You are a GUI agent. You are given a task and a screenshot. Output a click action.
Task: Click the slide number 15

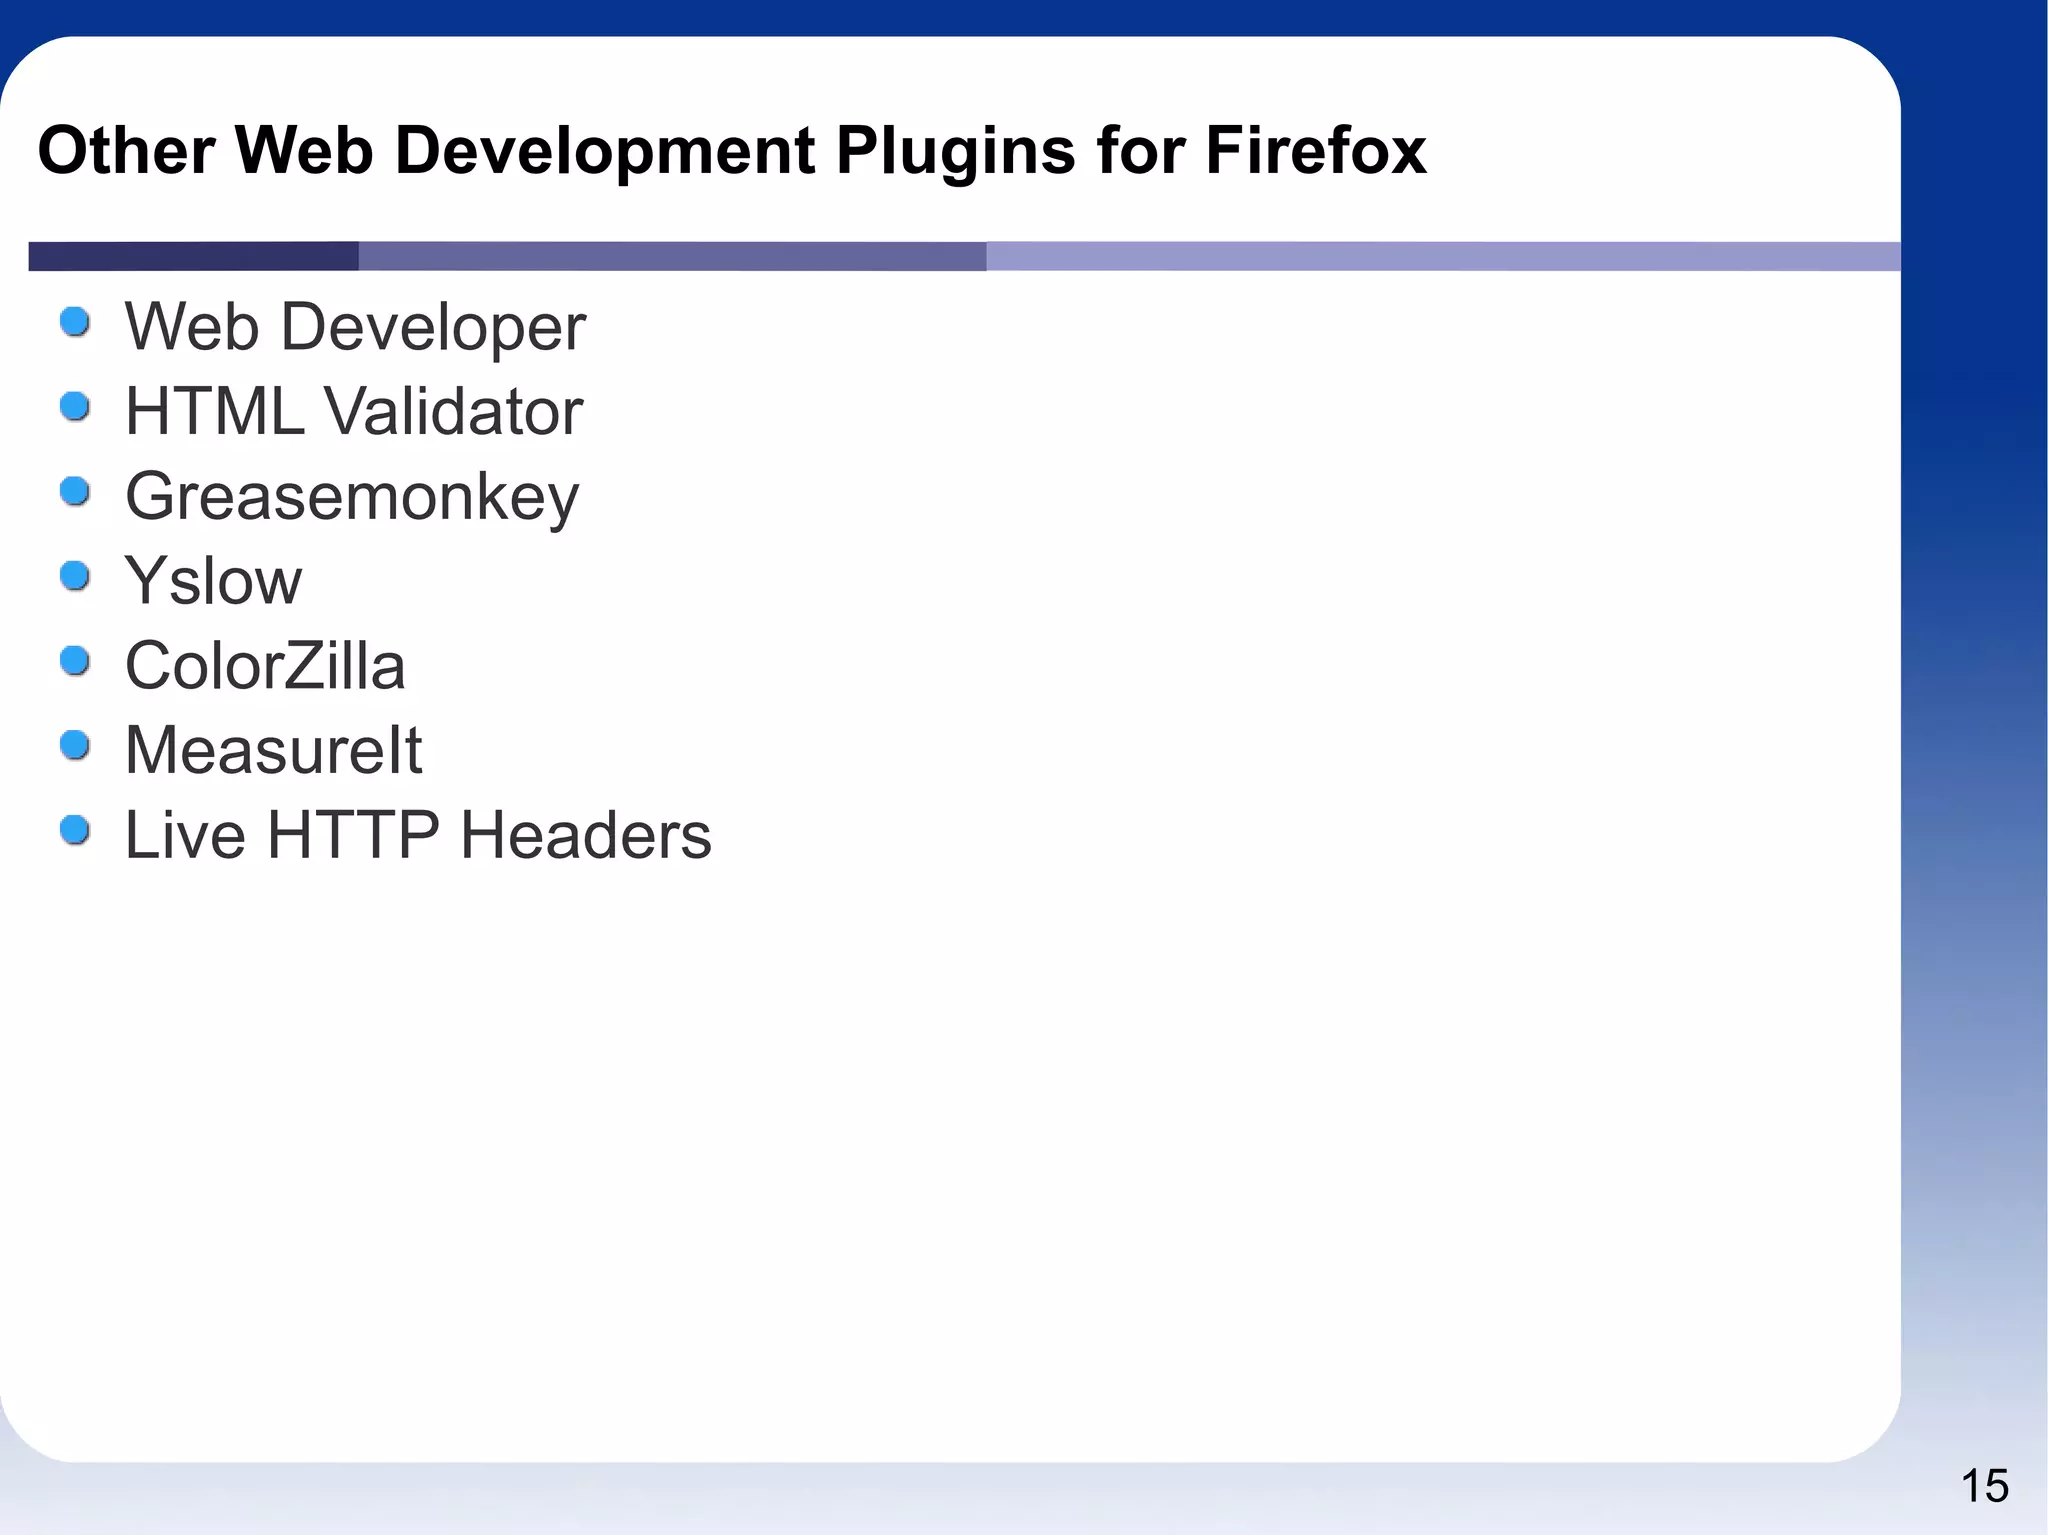click(1984, 1486)
